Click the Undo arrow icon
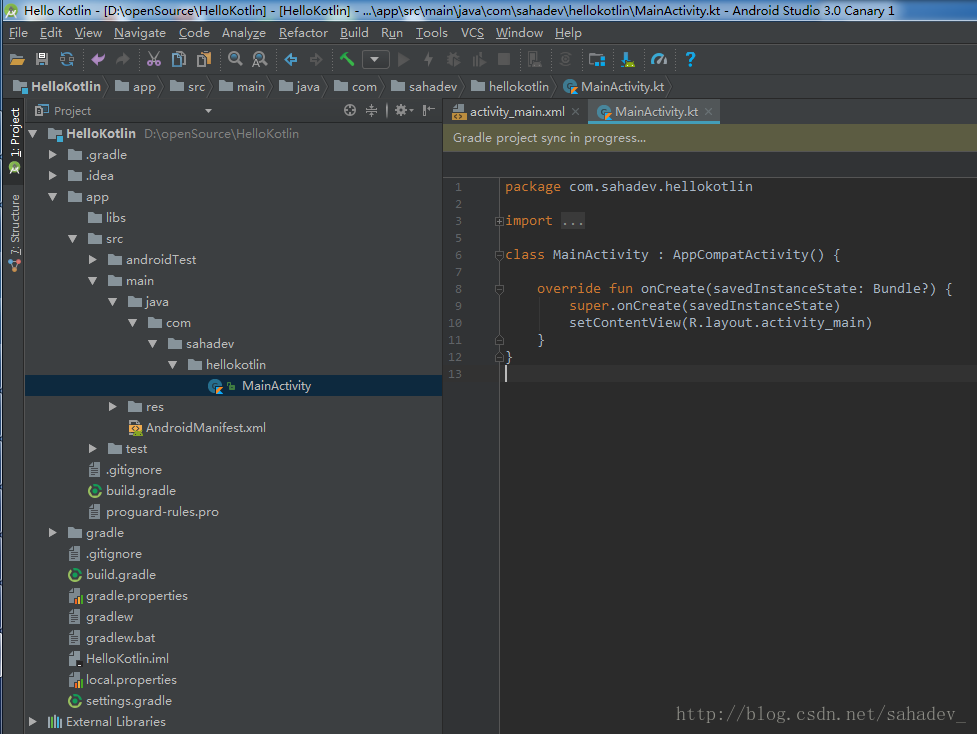977x734 pixels. click(98, 60)
